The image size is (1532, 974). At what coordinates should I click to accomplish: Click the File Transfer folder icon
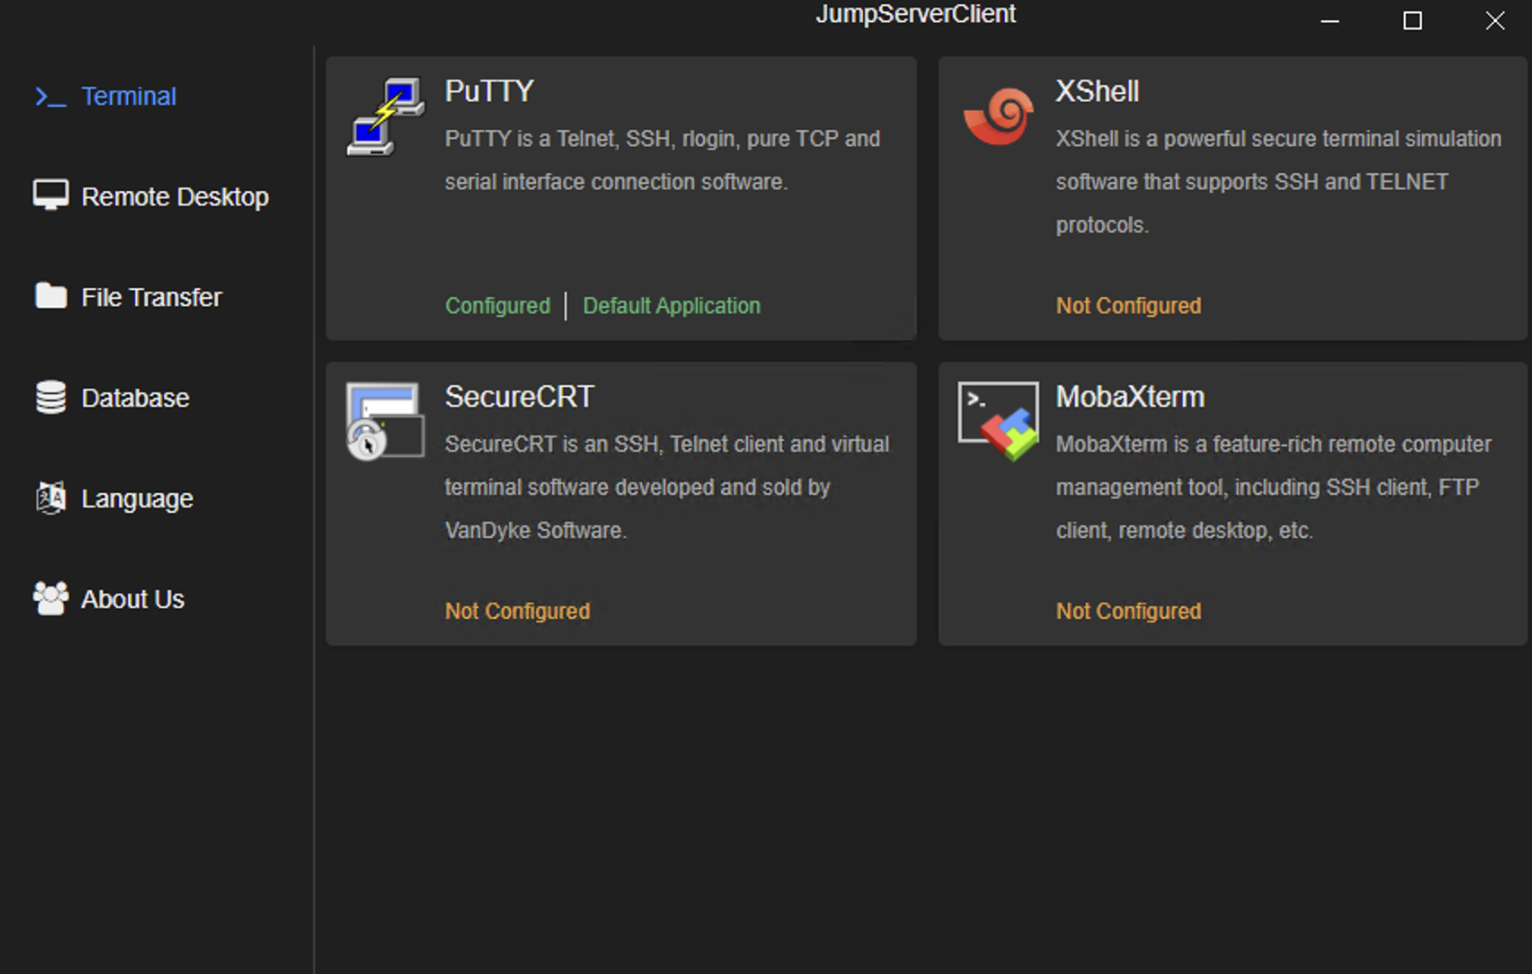tap(50, 296)
